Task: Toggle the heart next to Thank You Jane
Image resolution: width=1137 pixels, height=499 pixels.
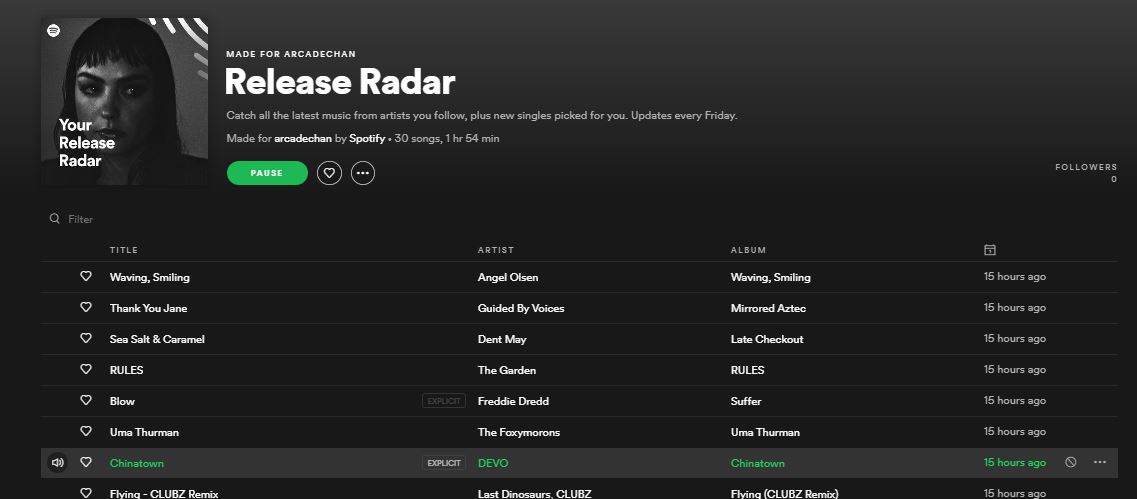Action: pyautogui.click(x=86, y=308)
